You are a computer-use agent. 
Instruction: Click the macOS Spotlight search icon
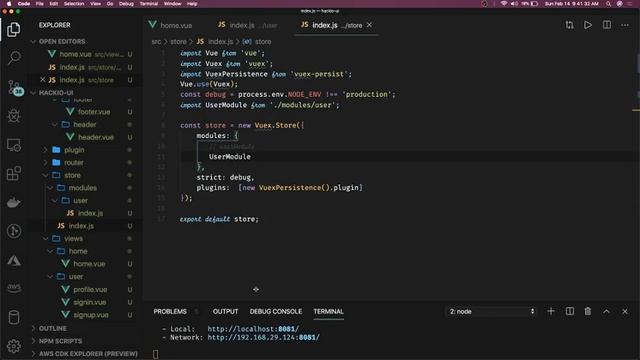click(x=608, y=4)
